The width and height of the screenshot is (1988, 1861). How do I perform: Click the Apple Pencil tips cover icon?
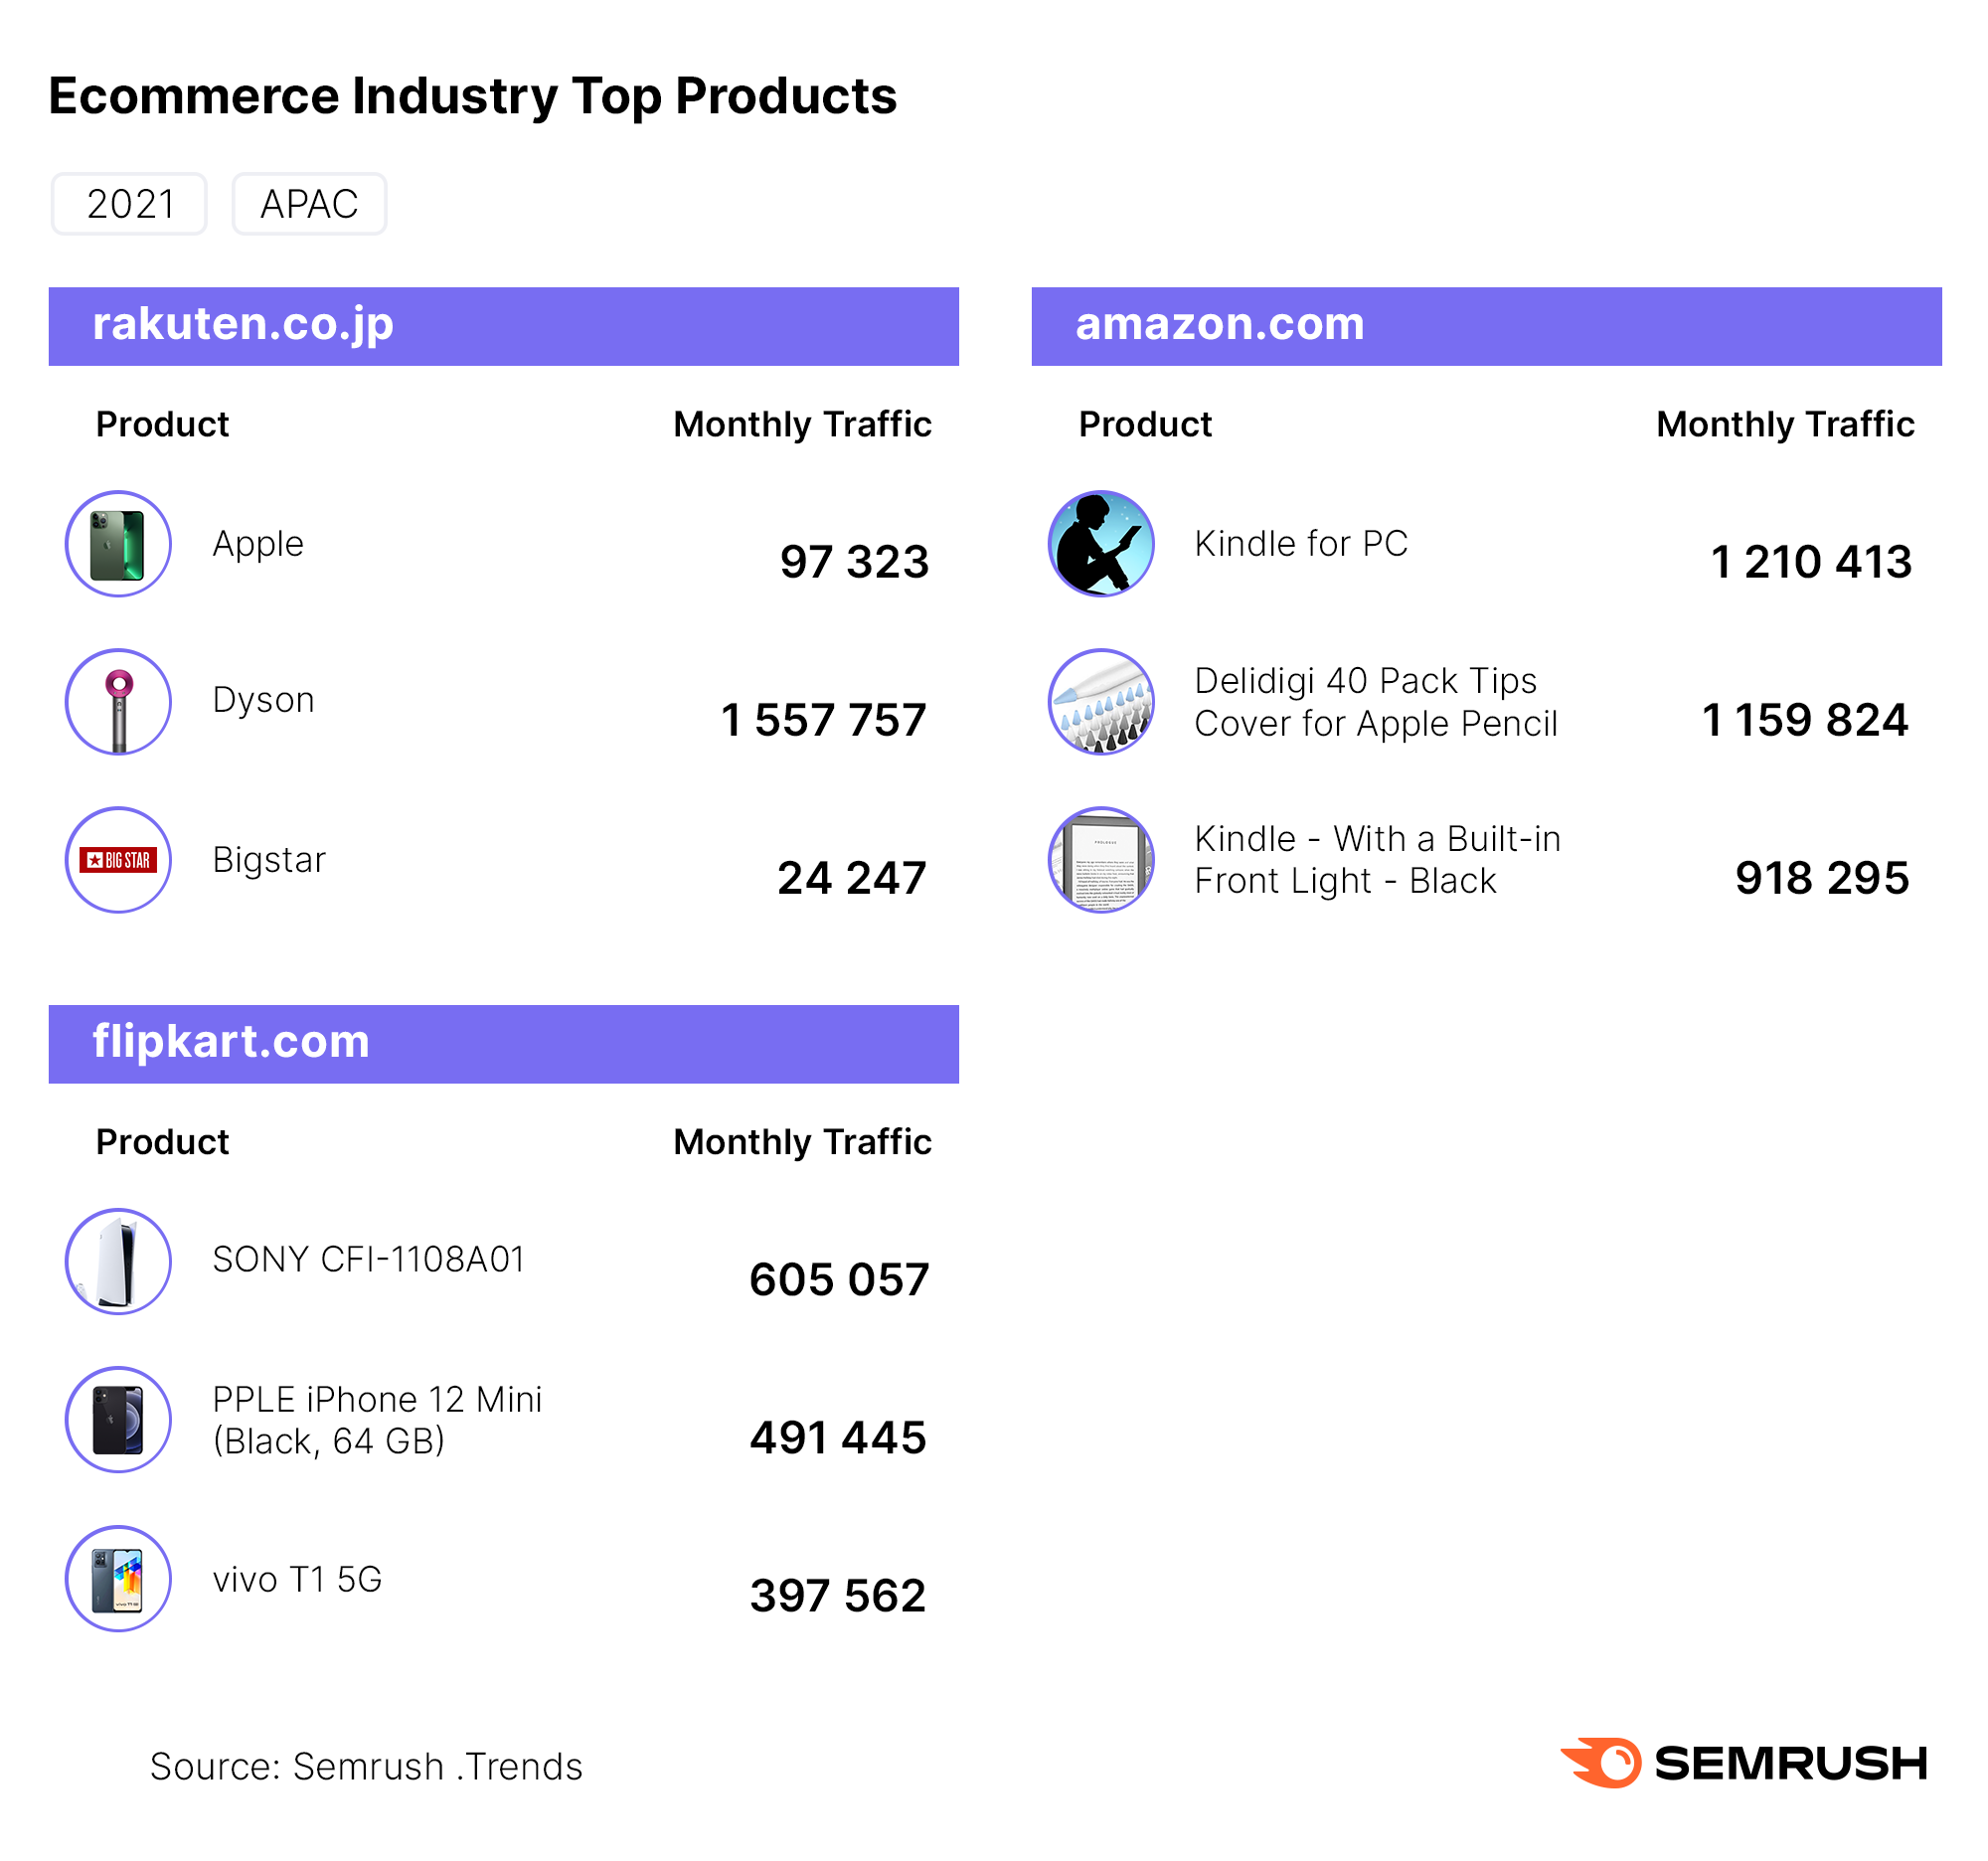(1101, 702)
